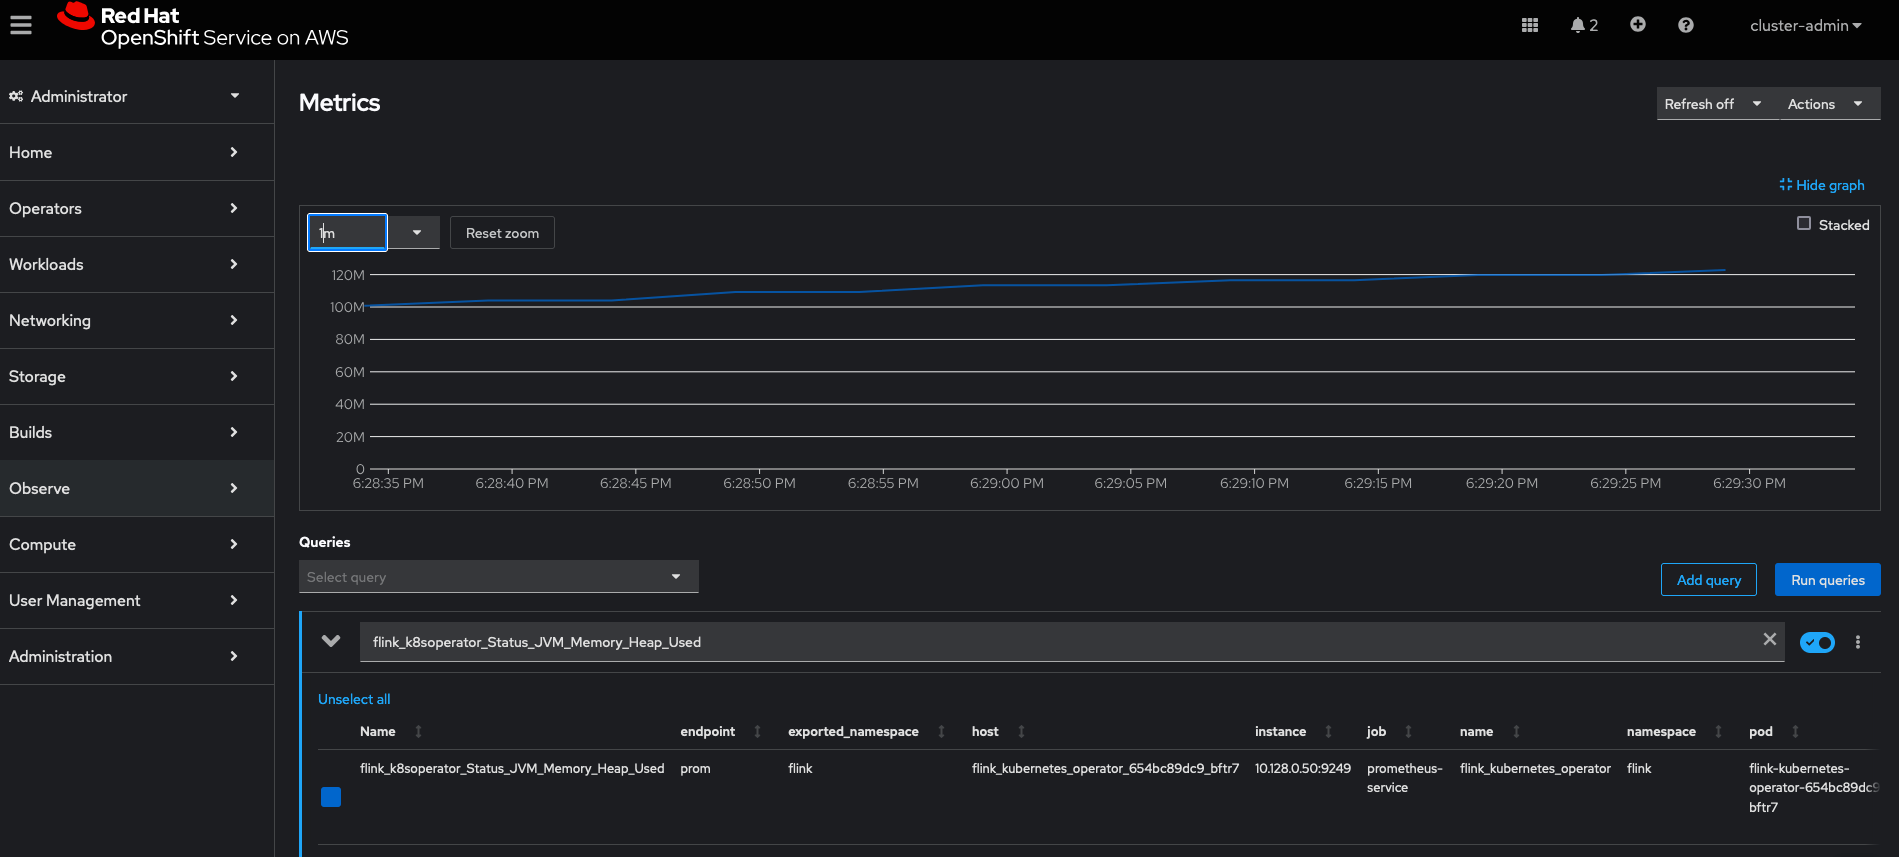Click the Run queries button
The image size is (1899, 857).
click(x=1827, y=580)
